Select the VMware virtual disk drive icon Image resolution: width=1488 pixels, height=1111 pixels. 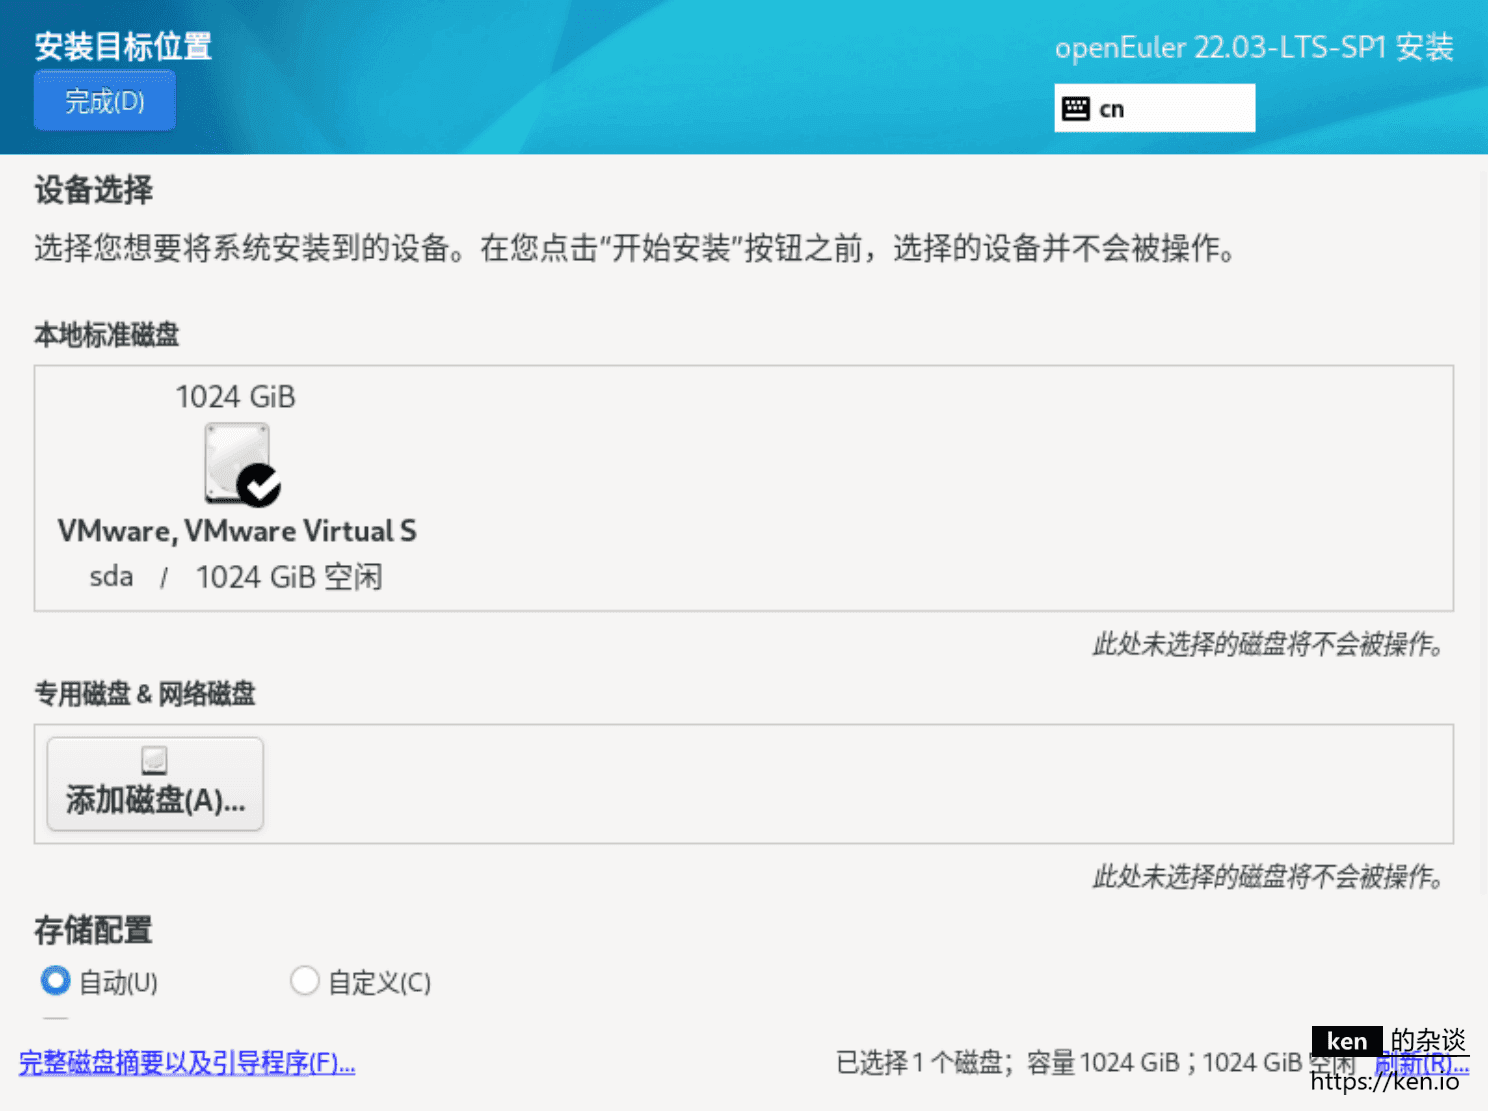(237, 462)
